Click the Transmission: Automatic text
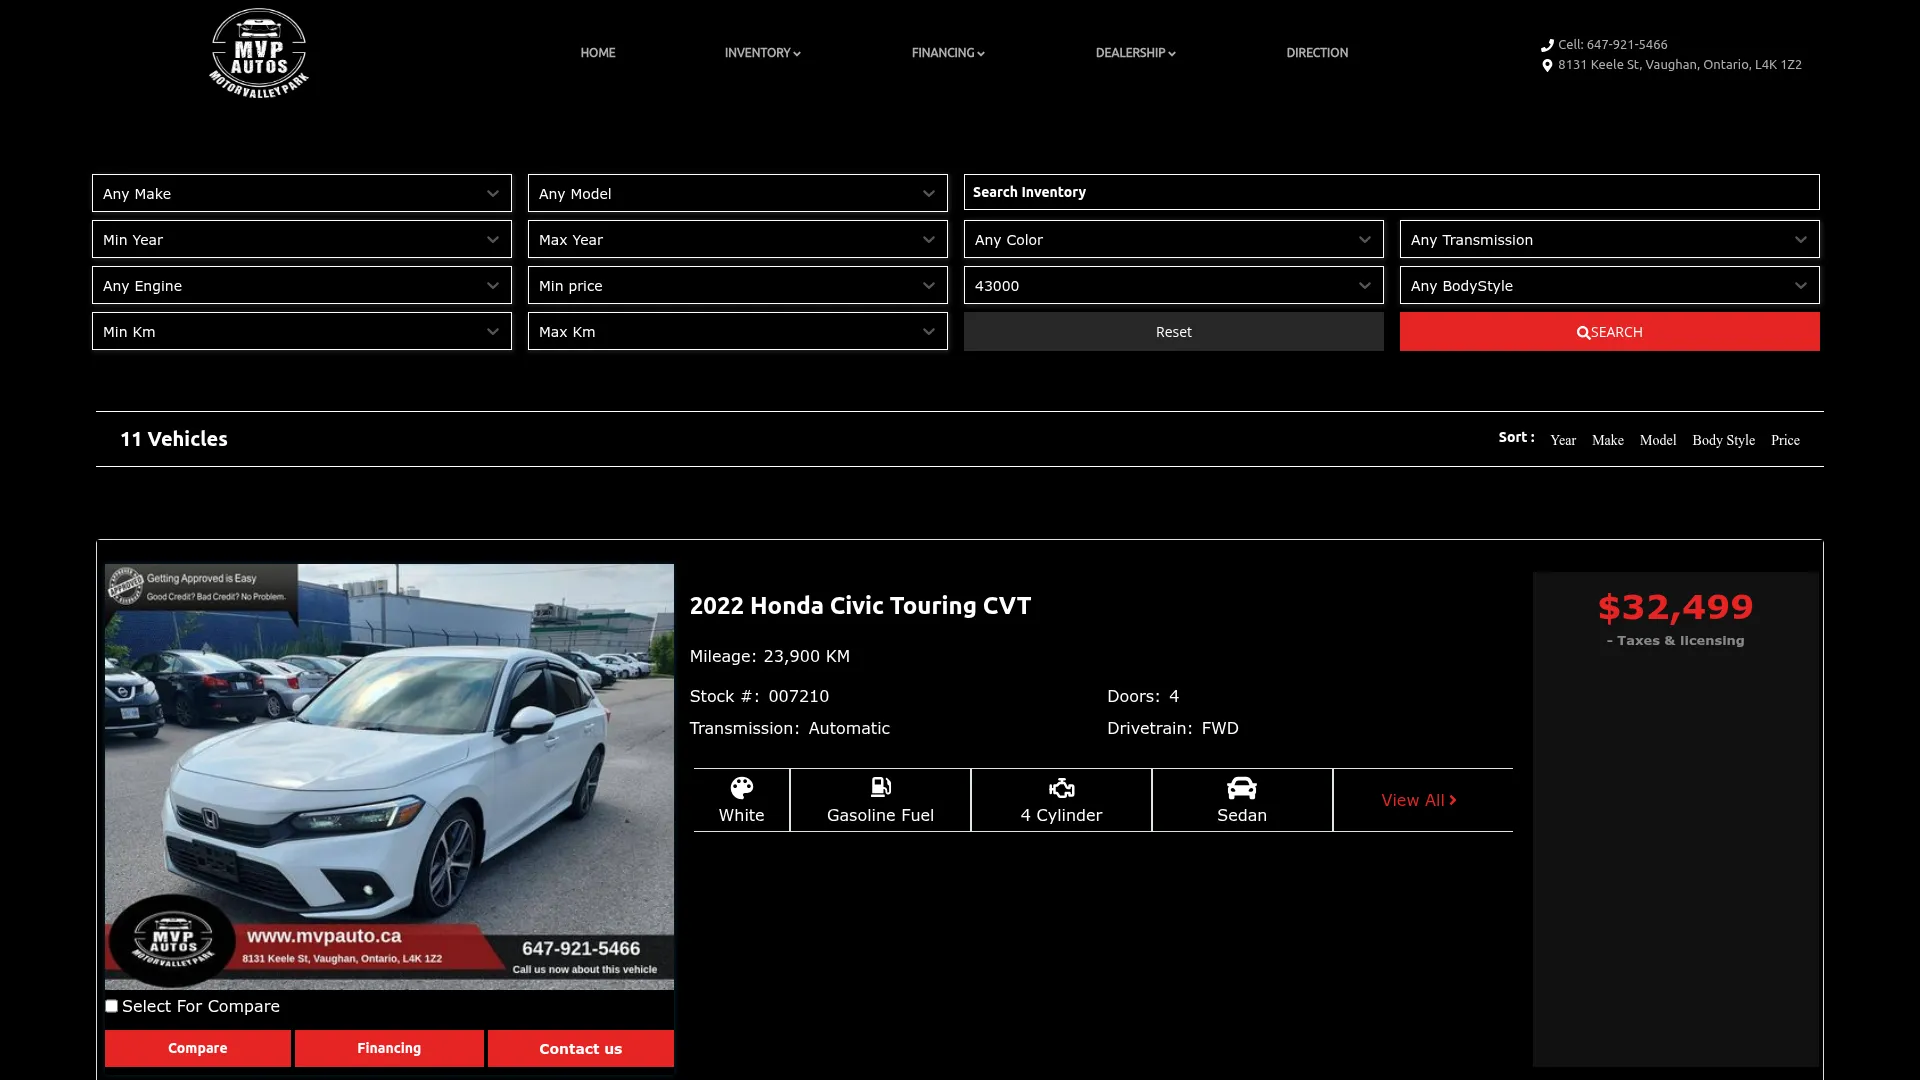1920x1080 pixels. click(x=790, y=728)
